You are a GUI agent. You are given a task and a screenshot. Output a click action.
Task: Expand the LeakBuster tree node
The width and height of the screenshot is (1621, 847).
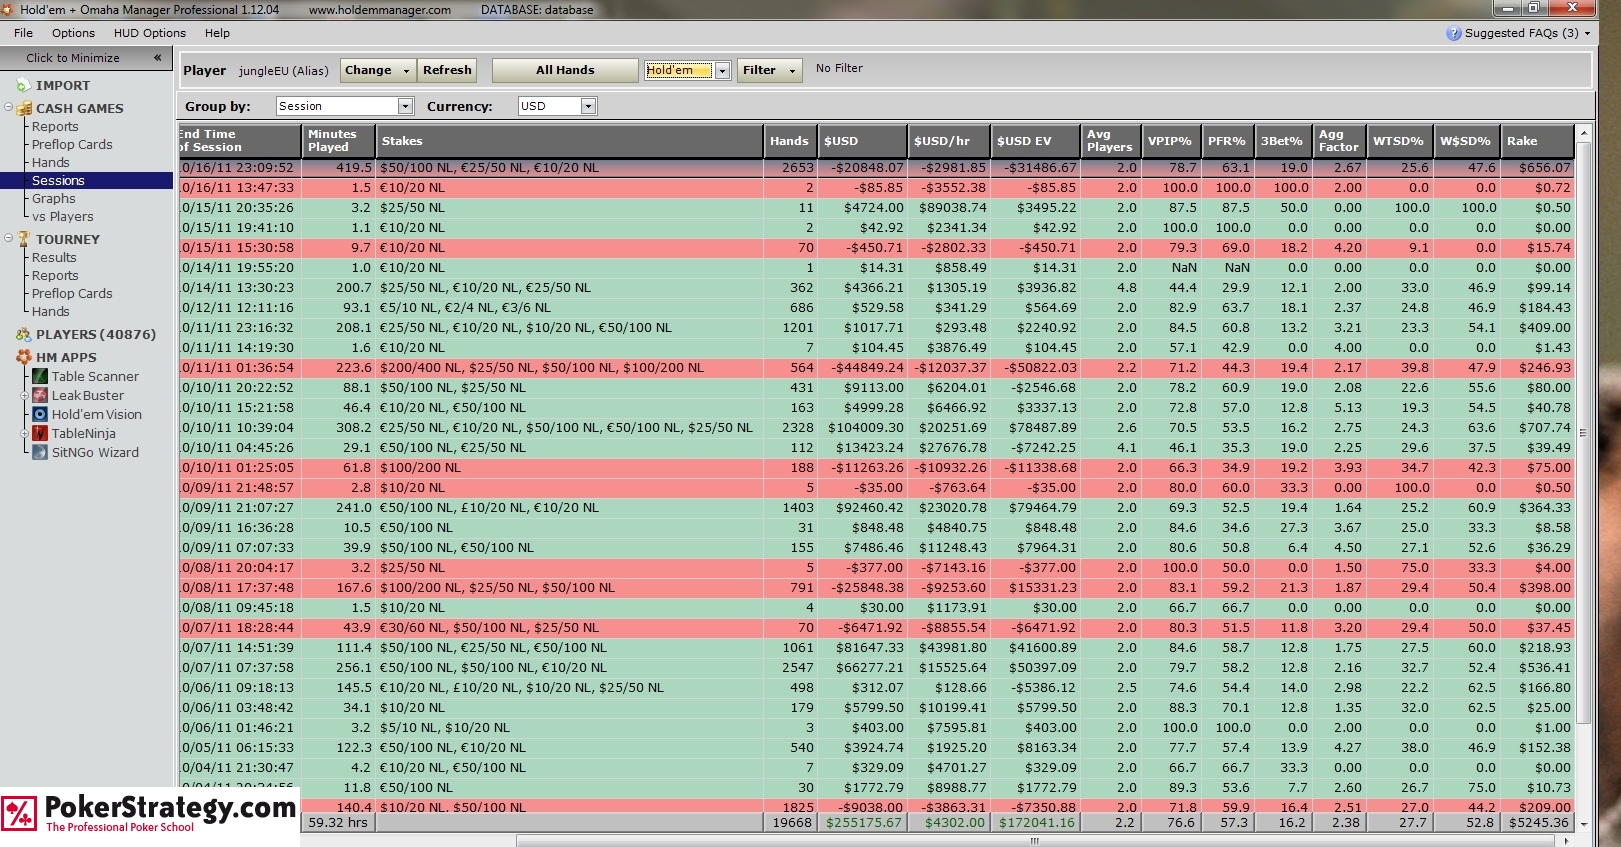point(25,395)
